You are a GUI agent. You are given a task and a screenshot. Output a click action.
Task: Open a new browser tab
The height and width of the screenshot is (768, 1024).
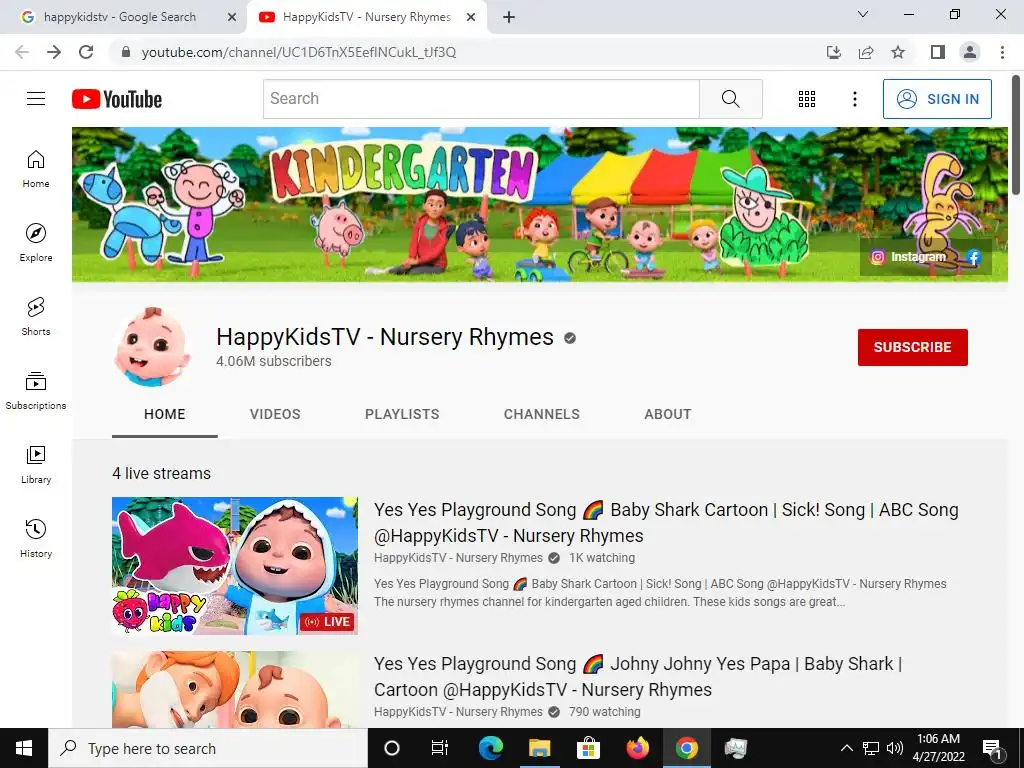click(x=509, y=18)
